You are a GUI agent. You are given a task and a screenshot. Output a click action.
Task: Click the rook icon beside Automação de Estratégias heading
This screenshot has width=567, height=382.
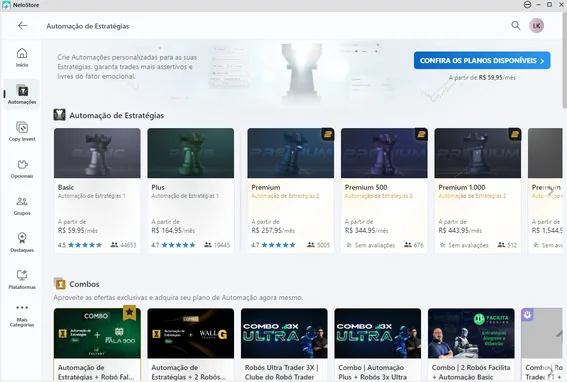(59, 115)
